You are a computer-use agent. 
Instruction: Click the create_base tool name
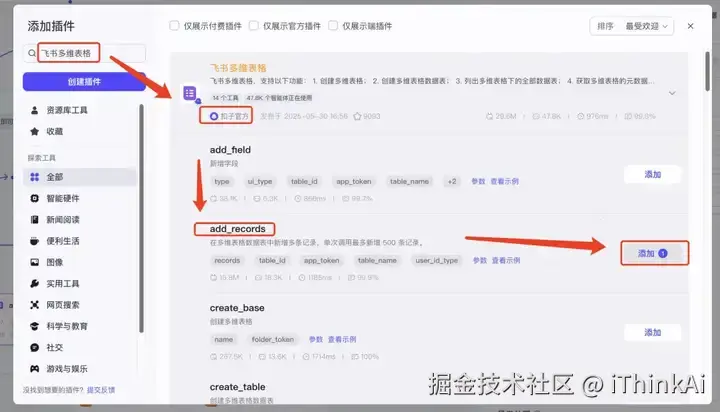(237, 308)
